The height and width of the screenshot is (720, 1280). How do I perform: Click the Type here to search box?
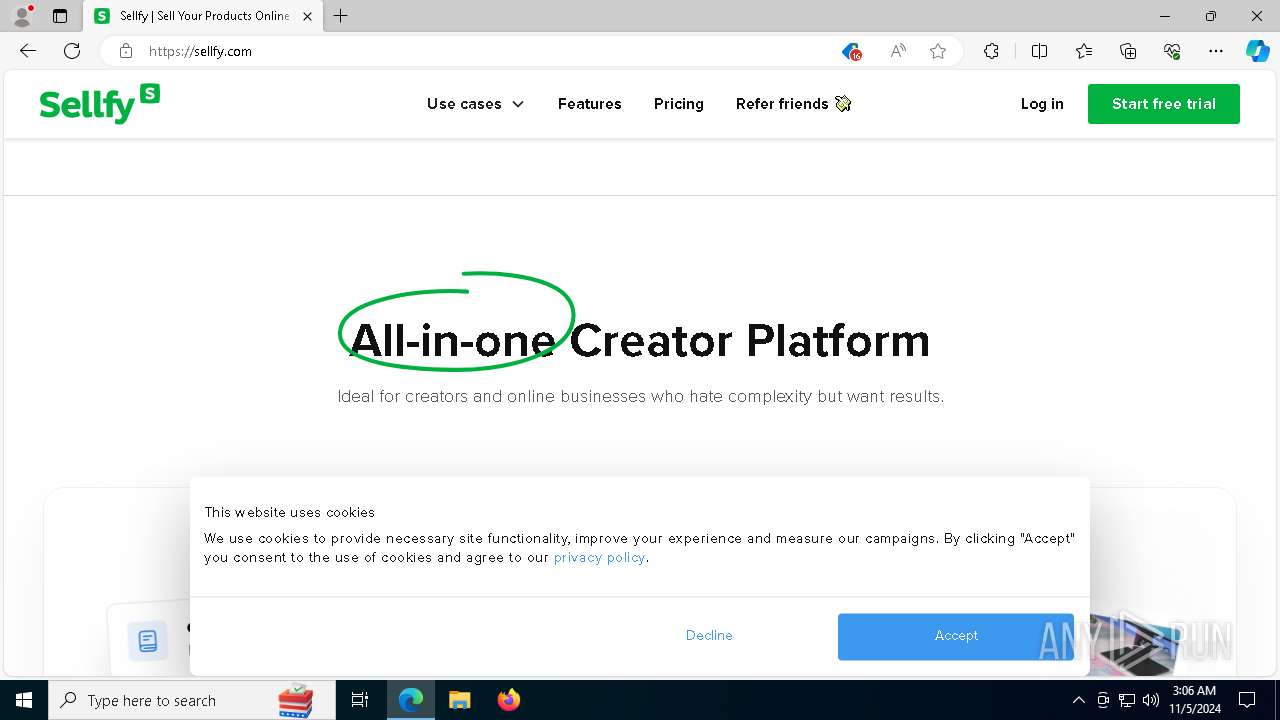[x=190, y=700]
